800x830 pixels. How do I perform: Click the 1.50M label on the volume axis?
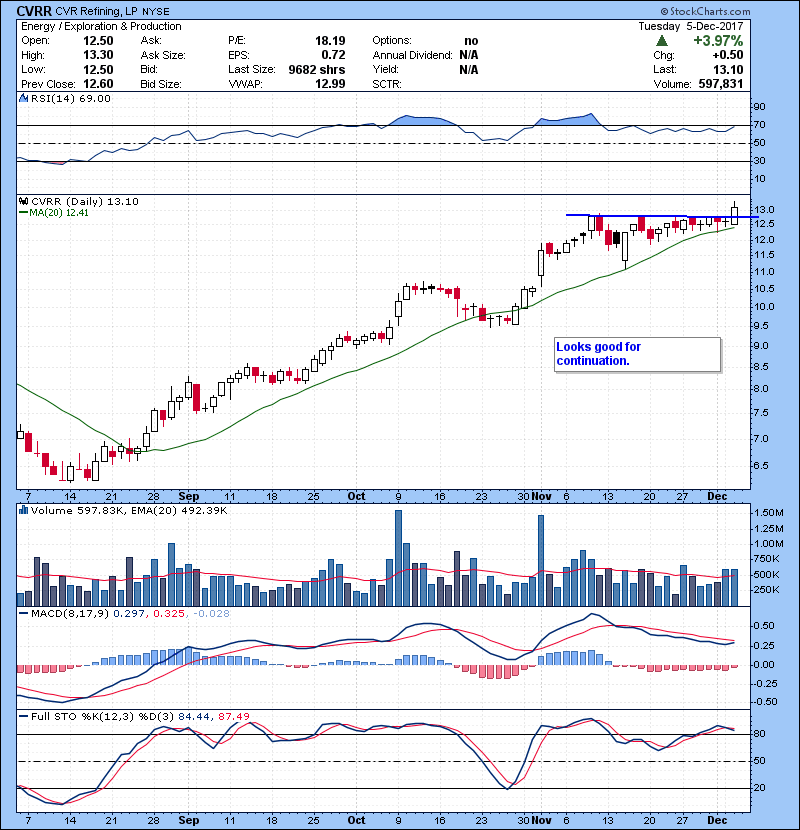click(x=769, y=512)
